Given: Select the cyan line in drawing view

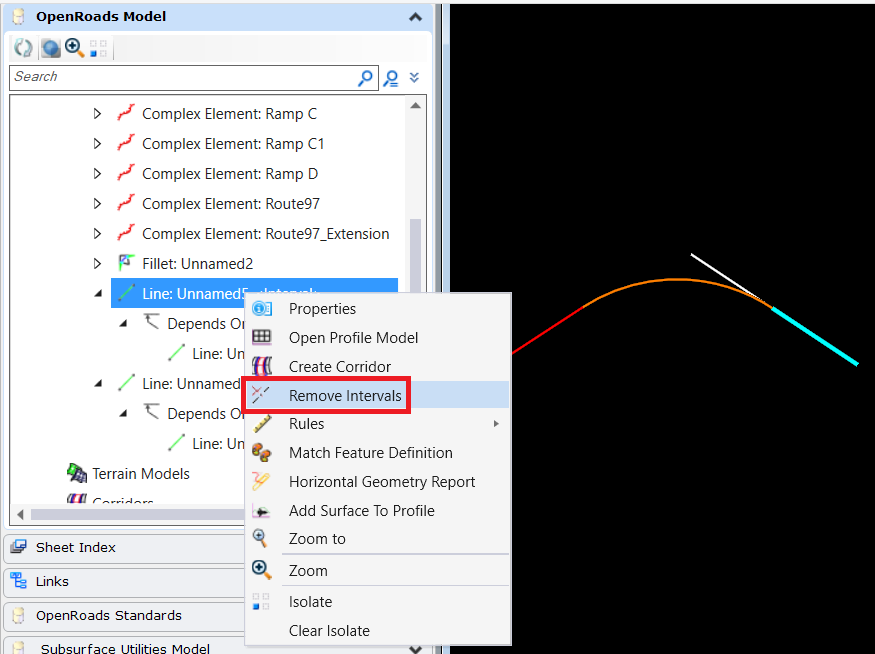Looking at the screenshot, I should click(x=815, y=336).
